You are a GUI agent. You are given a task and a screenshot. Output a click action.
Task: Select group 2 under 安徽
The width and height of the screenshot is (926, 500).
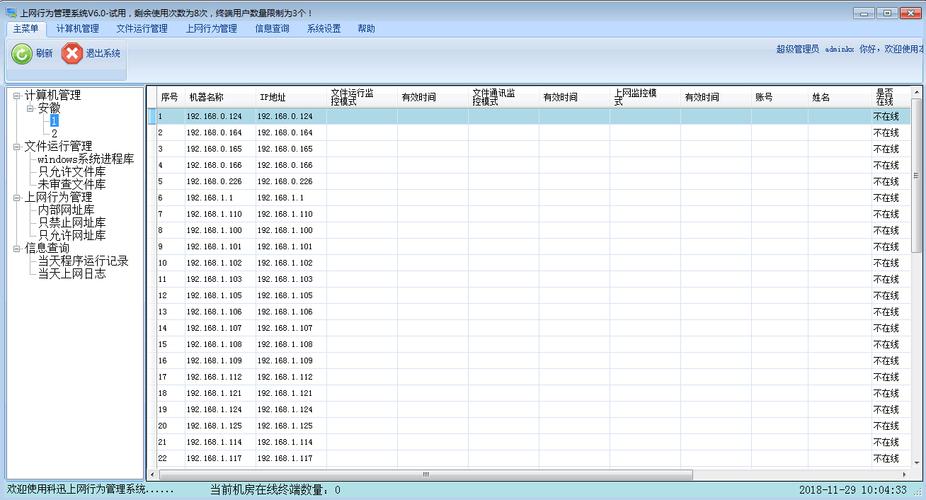(x=54, y=134)
